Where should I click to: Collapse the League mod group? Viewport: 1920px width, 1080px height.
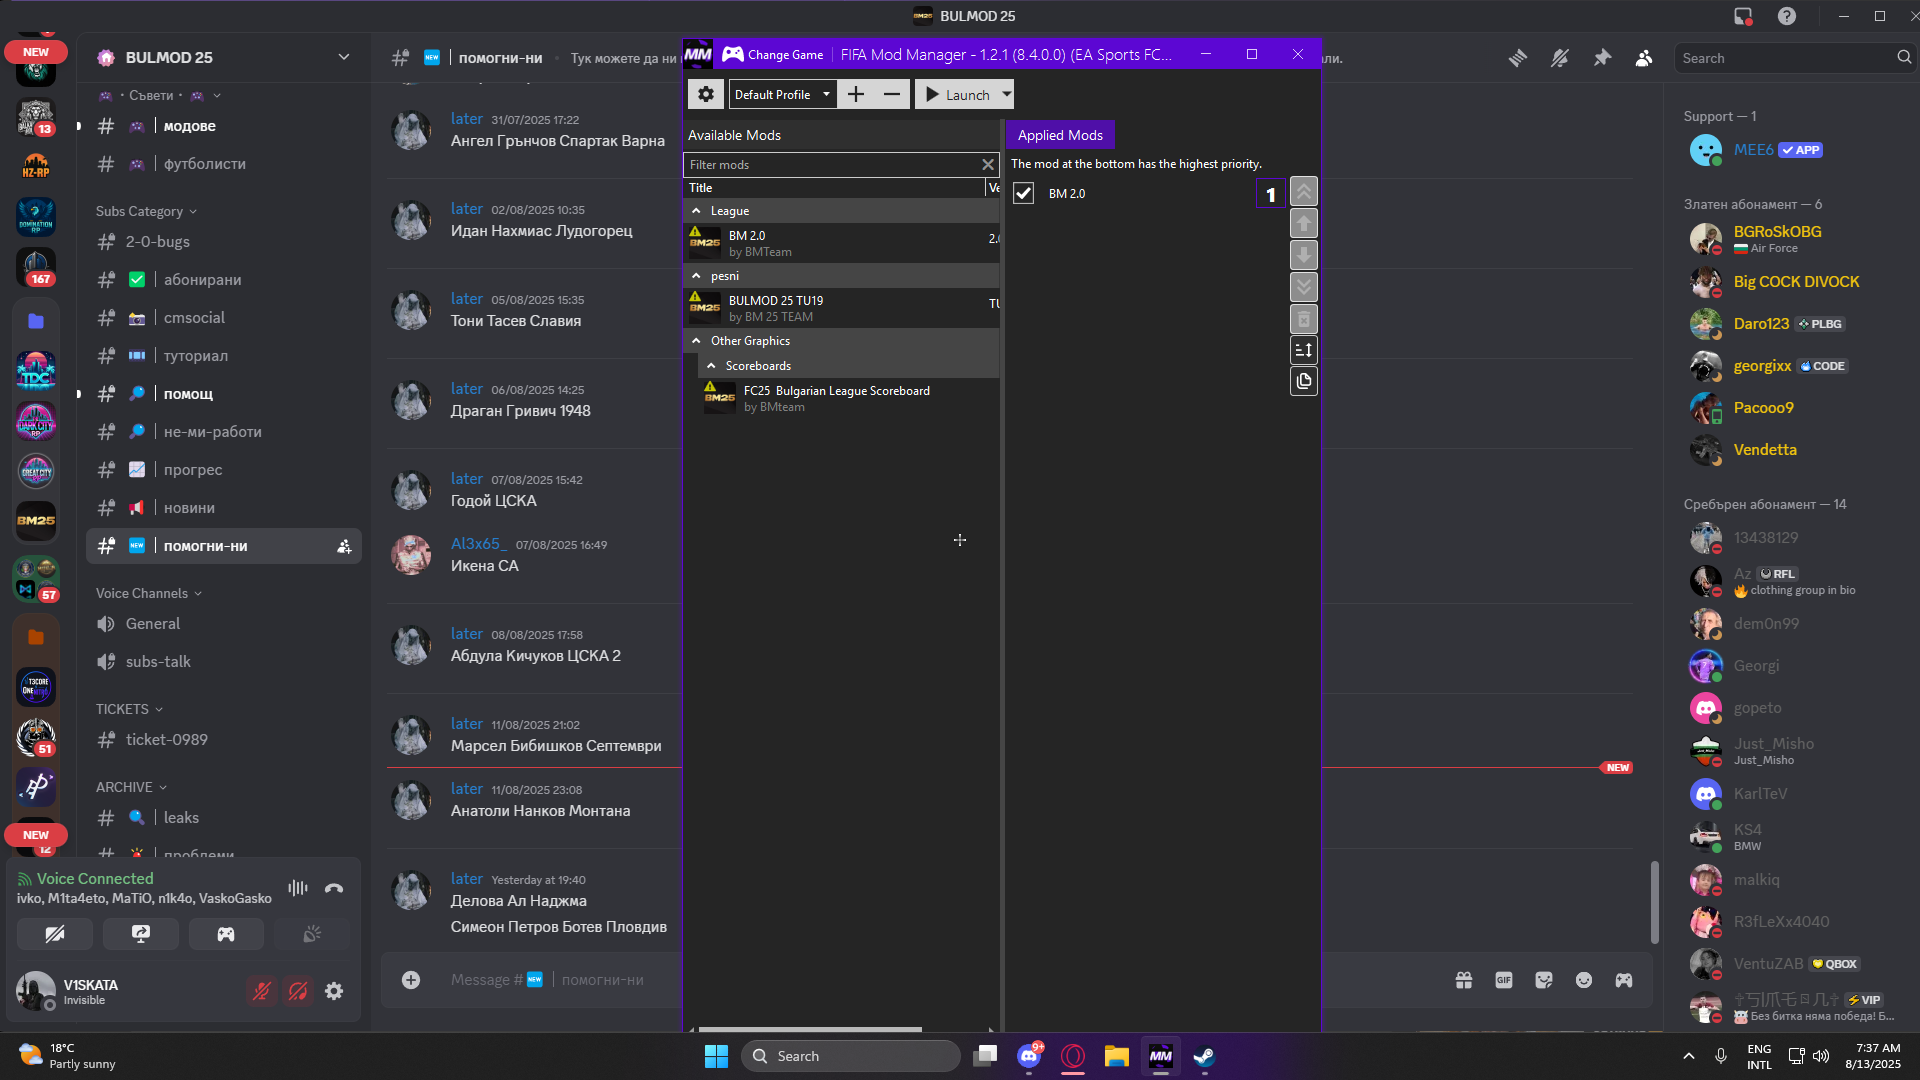(x=697, y=211)
